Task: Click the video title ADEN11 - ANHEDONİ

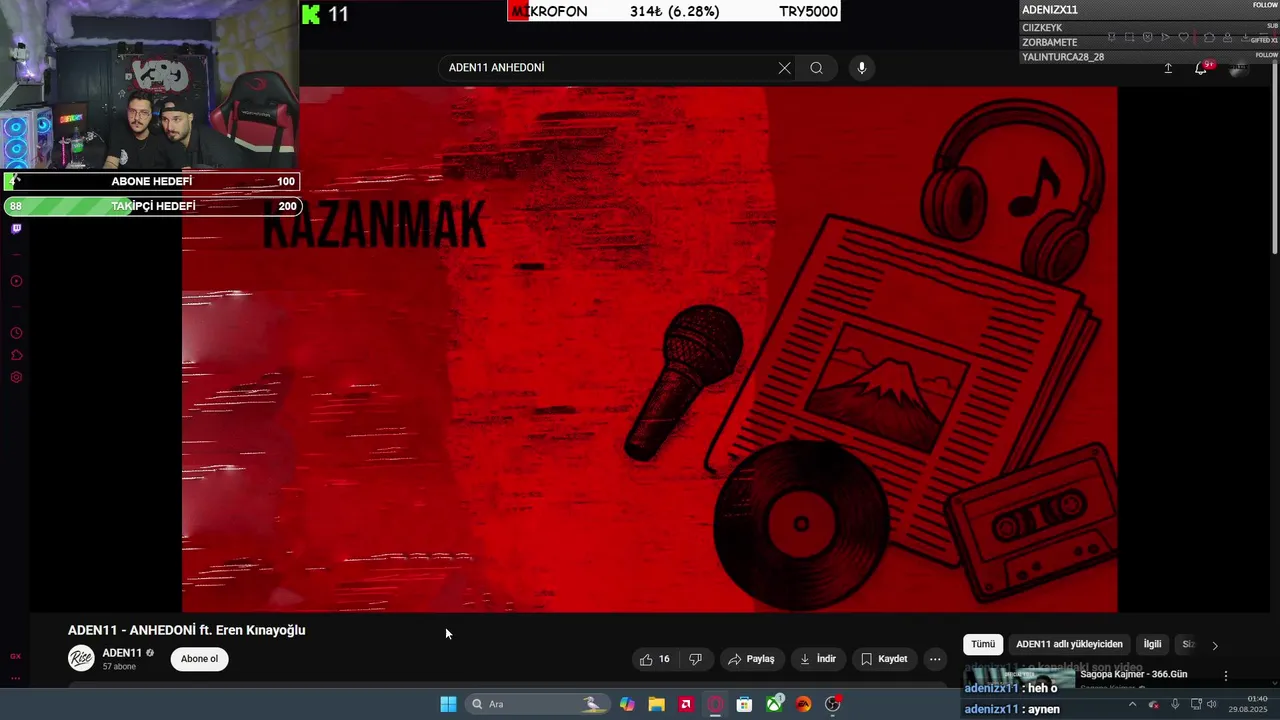Action: pos(187,630)
